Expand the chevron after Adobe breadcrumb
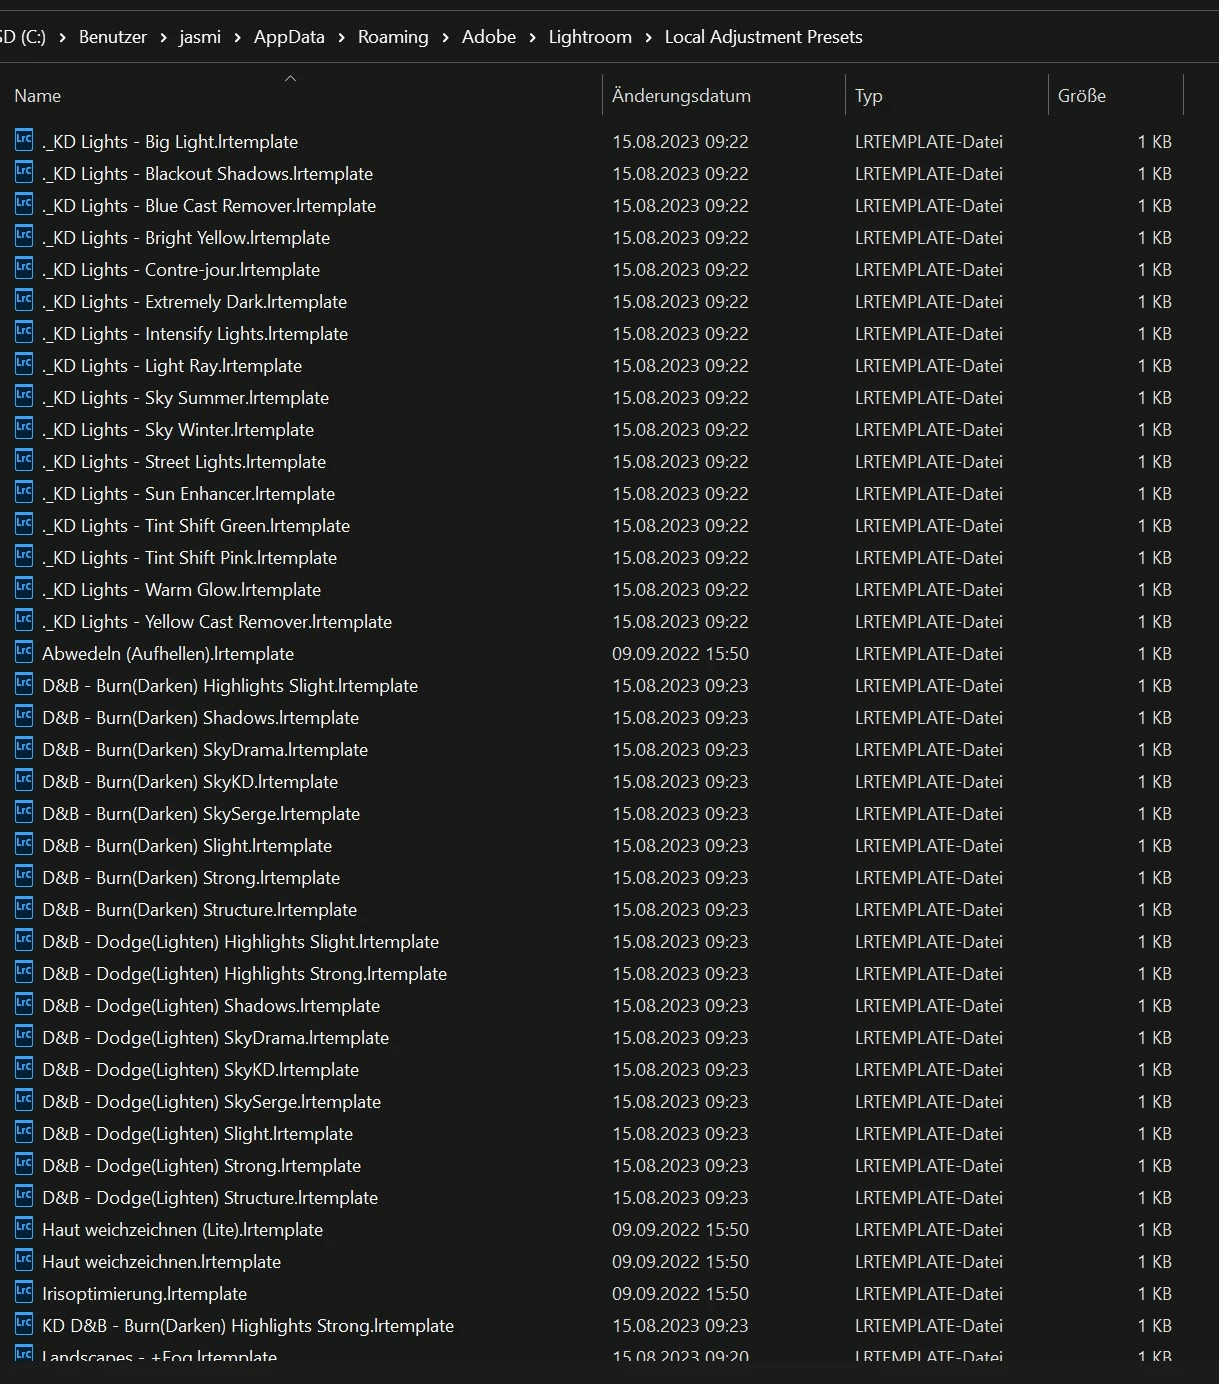 tap(532, 37)
